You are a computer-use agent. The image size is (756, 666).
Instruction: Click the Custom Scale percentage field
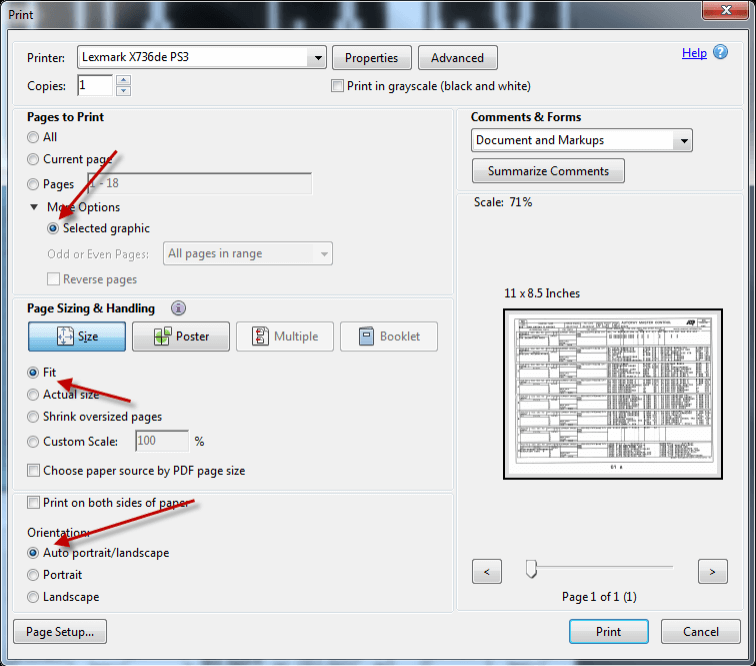tap(162, 441)
